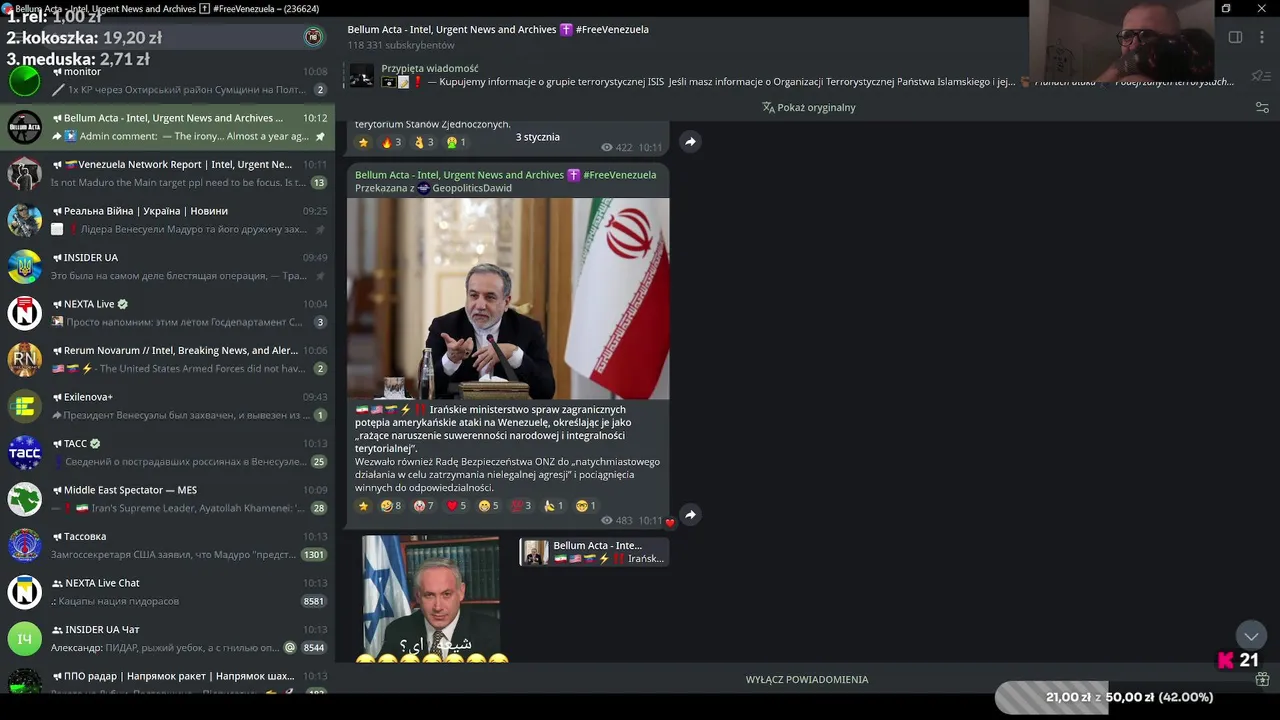Open Rerum Novarum channel chat

[x=167, y=360]
